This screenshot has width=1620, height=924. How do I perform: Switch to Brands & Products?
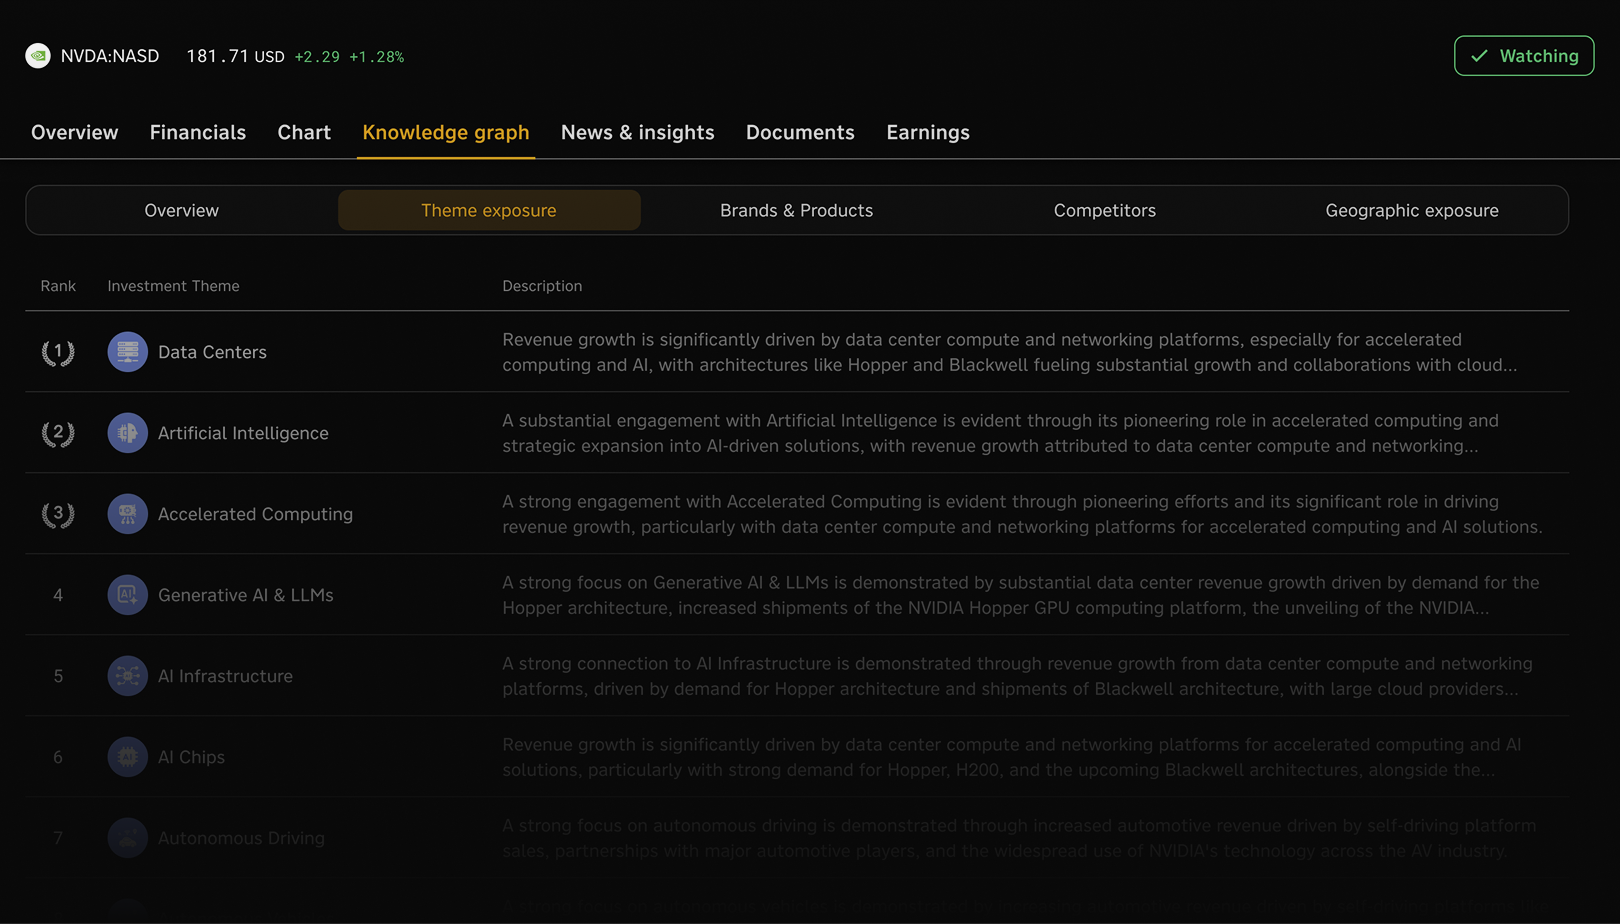point(796,210)
